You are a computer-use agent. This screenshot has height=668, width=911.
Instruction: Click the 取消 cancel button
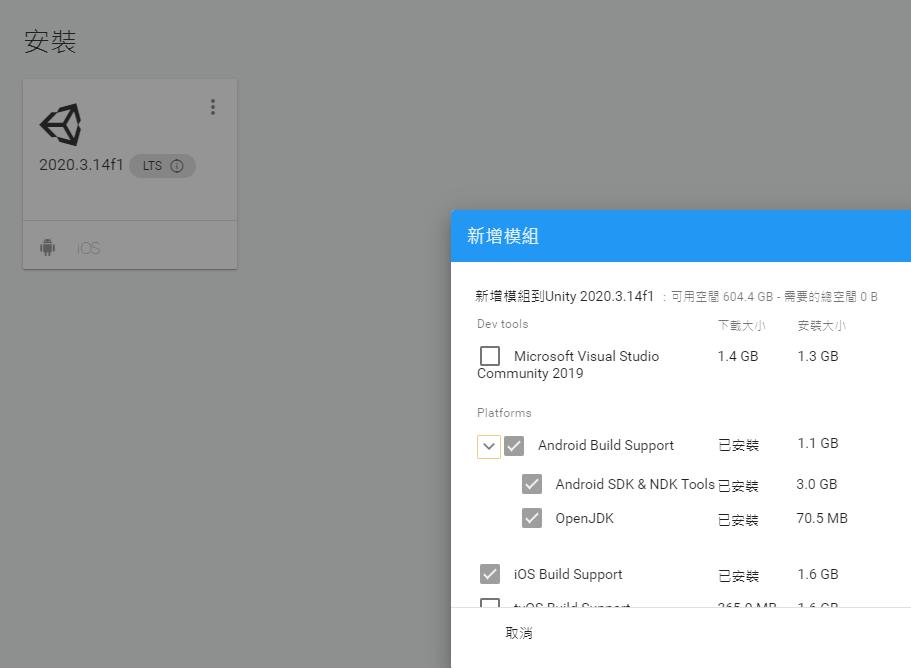point(519,633)
